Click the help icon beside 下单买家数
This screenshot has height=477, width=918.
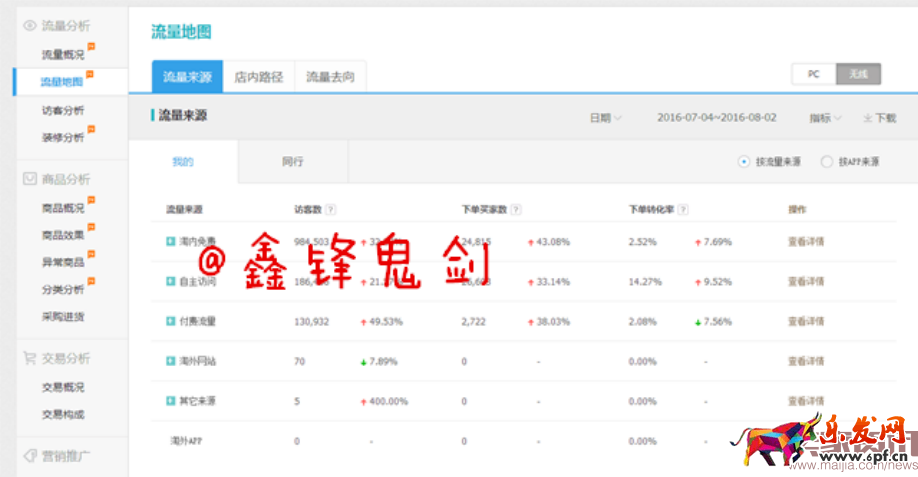[x=514, y=210]
